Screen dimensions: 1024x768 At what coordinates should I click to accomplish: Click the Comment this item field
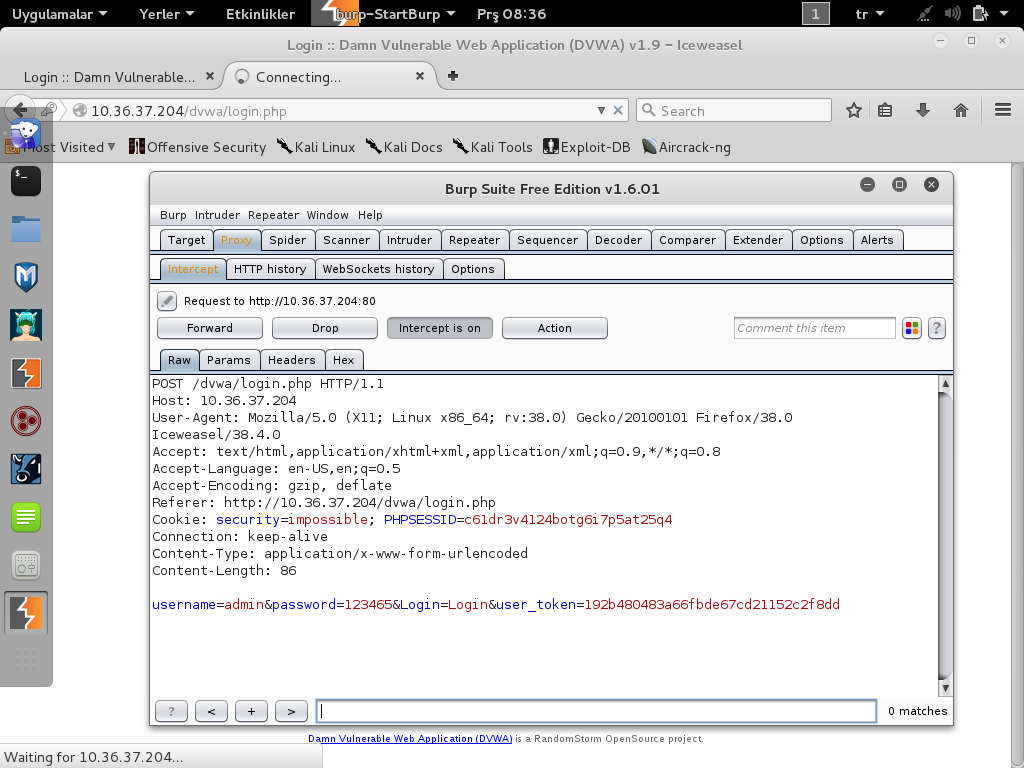click(814, 328)
